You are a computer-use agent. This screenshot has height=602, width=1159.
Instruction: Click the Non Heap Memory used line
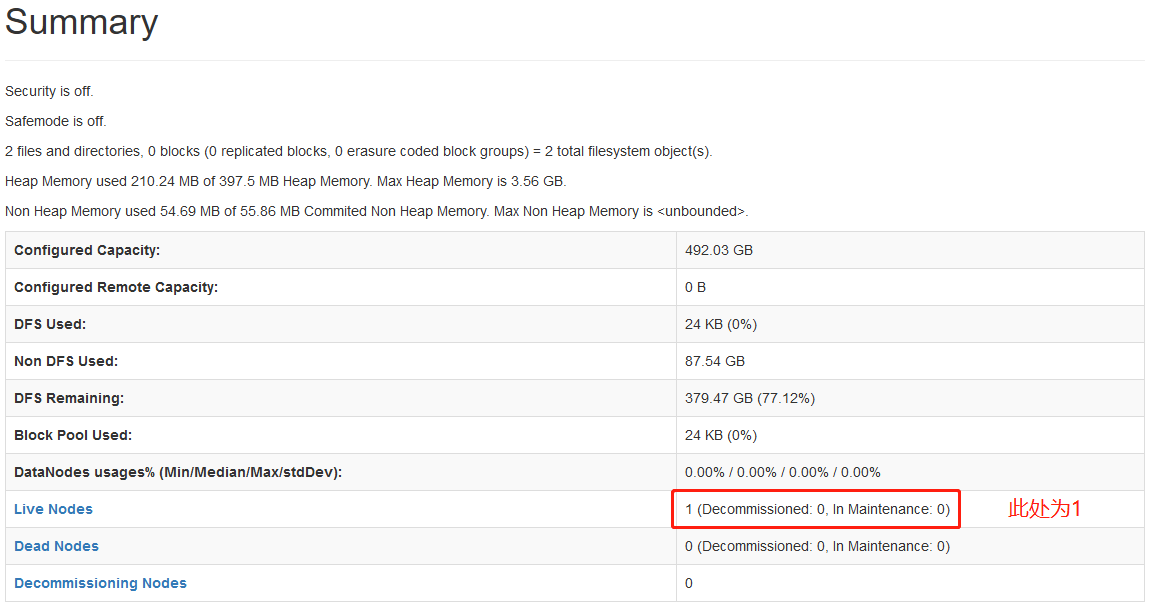(376, 212)
